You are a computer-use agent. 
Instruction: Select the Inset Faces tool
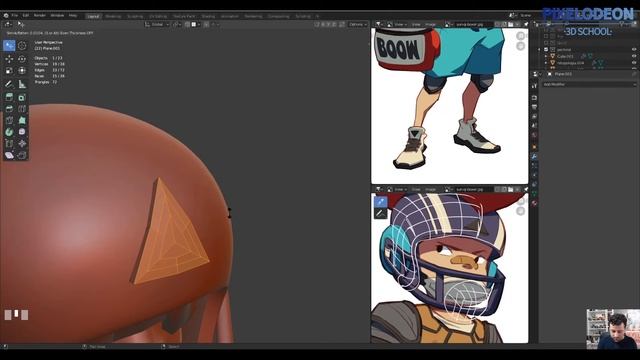pyautogui.click(x=22, y=97)
